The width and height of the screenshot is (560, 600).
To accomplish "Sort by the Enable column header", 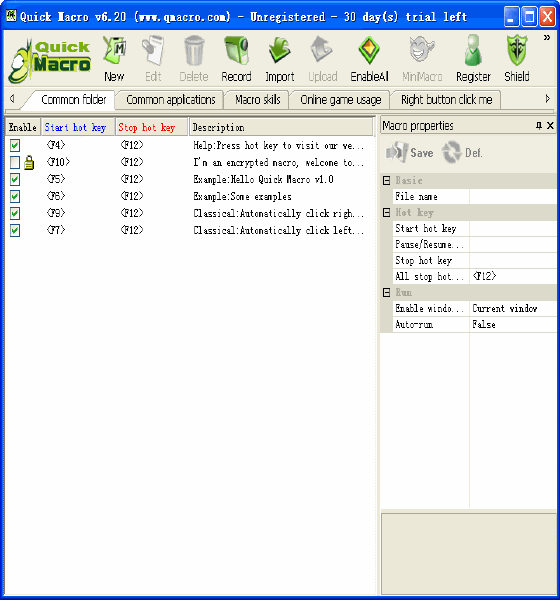I will click(23, 127).
